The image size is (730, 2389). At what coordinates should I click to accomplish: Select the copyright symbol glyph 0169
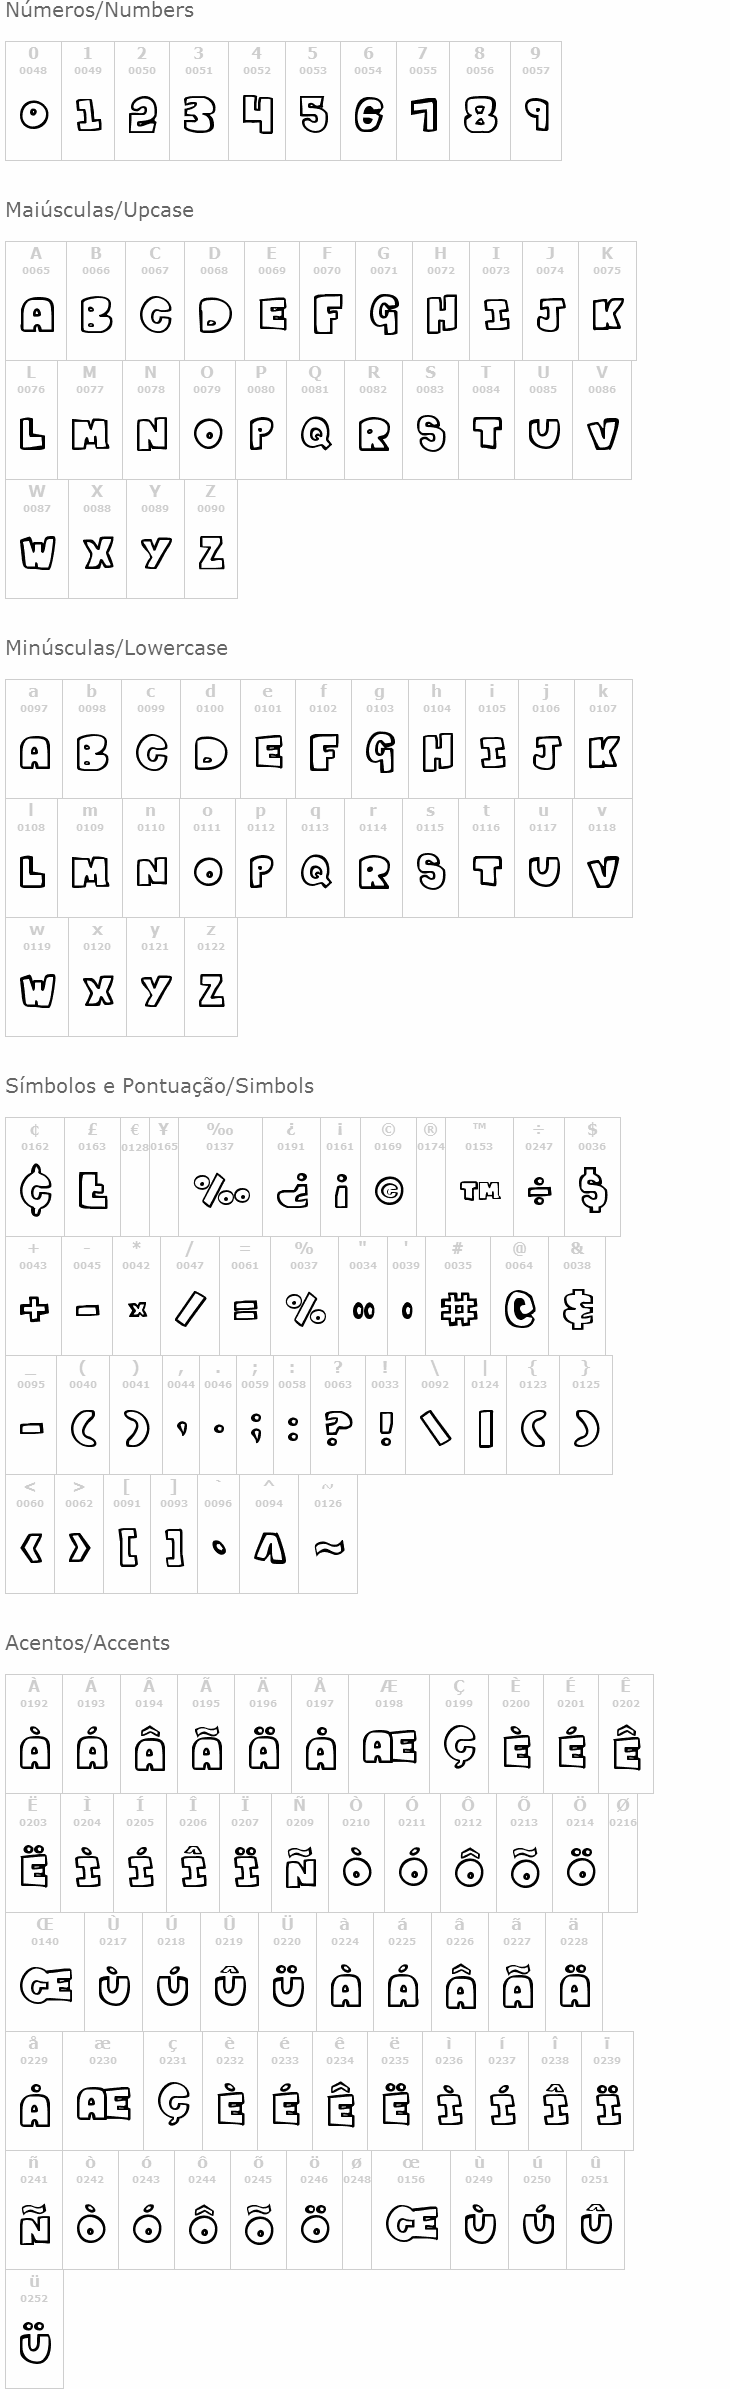tap(388, 1177)
